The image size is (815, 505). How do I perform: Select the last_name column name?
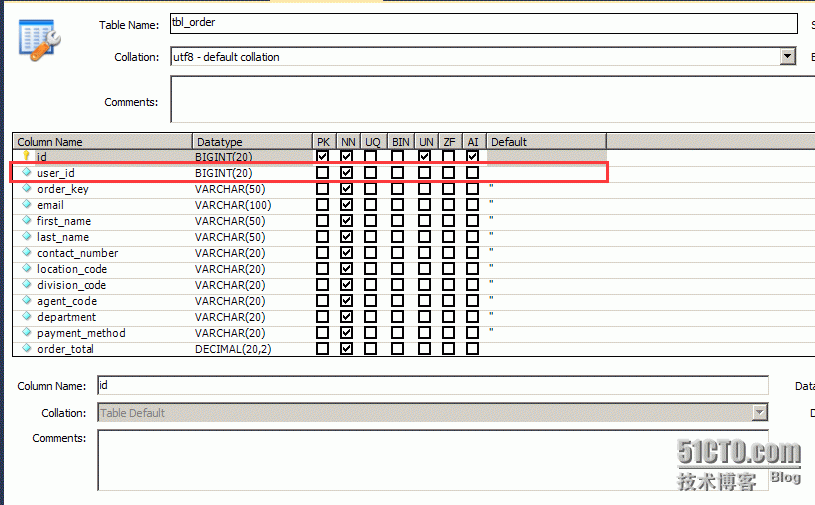click(63, 237)
